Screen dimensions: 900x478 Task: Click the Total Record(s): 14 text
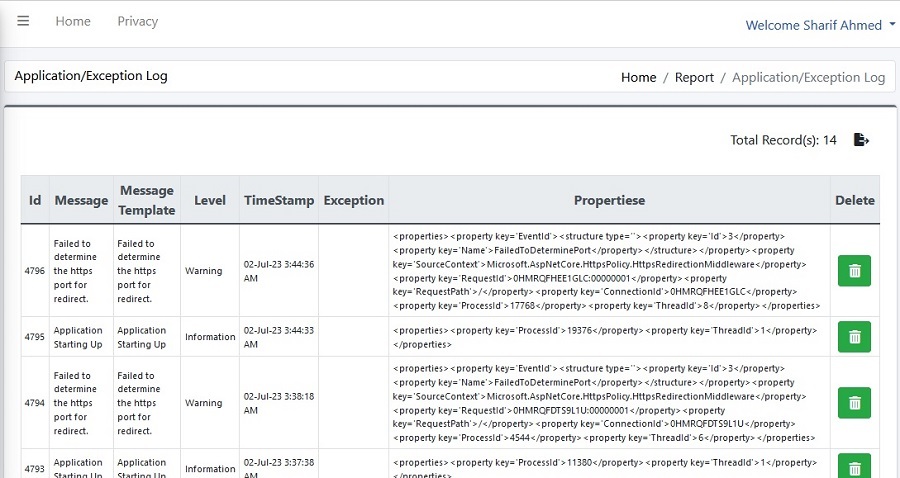coord(783,140)
